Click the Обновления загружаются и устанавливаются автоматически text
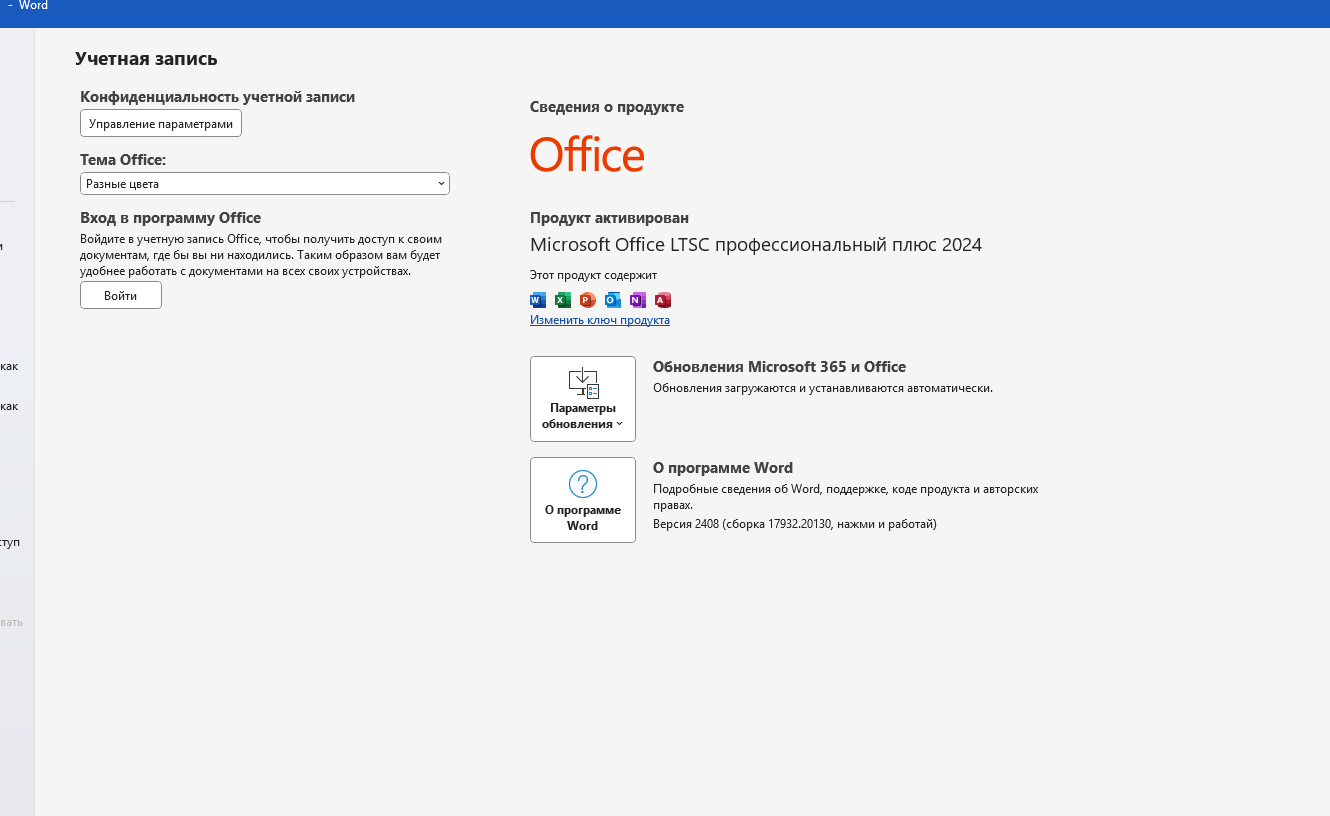This screenshot has width=1330, height=816. pos(823,388)
